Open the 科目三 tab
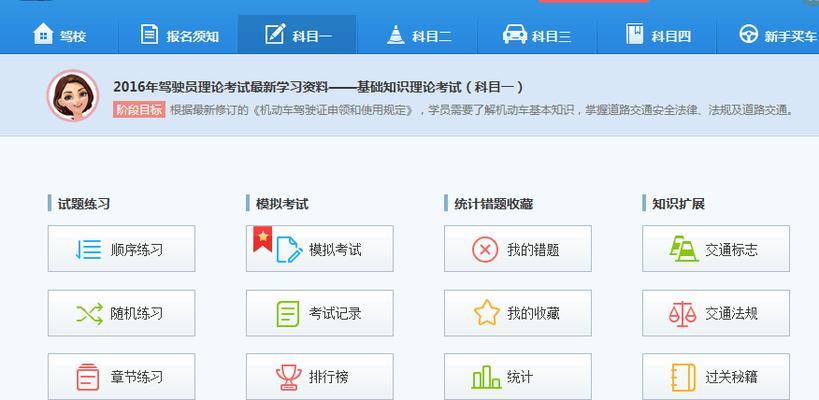 click(x=537, y=35)
